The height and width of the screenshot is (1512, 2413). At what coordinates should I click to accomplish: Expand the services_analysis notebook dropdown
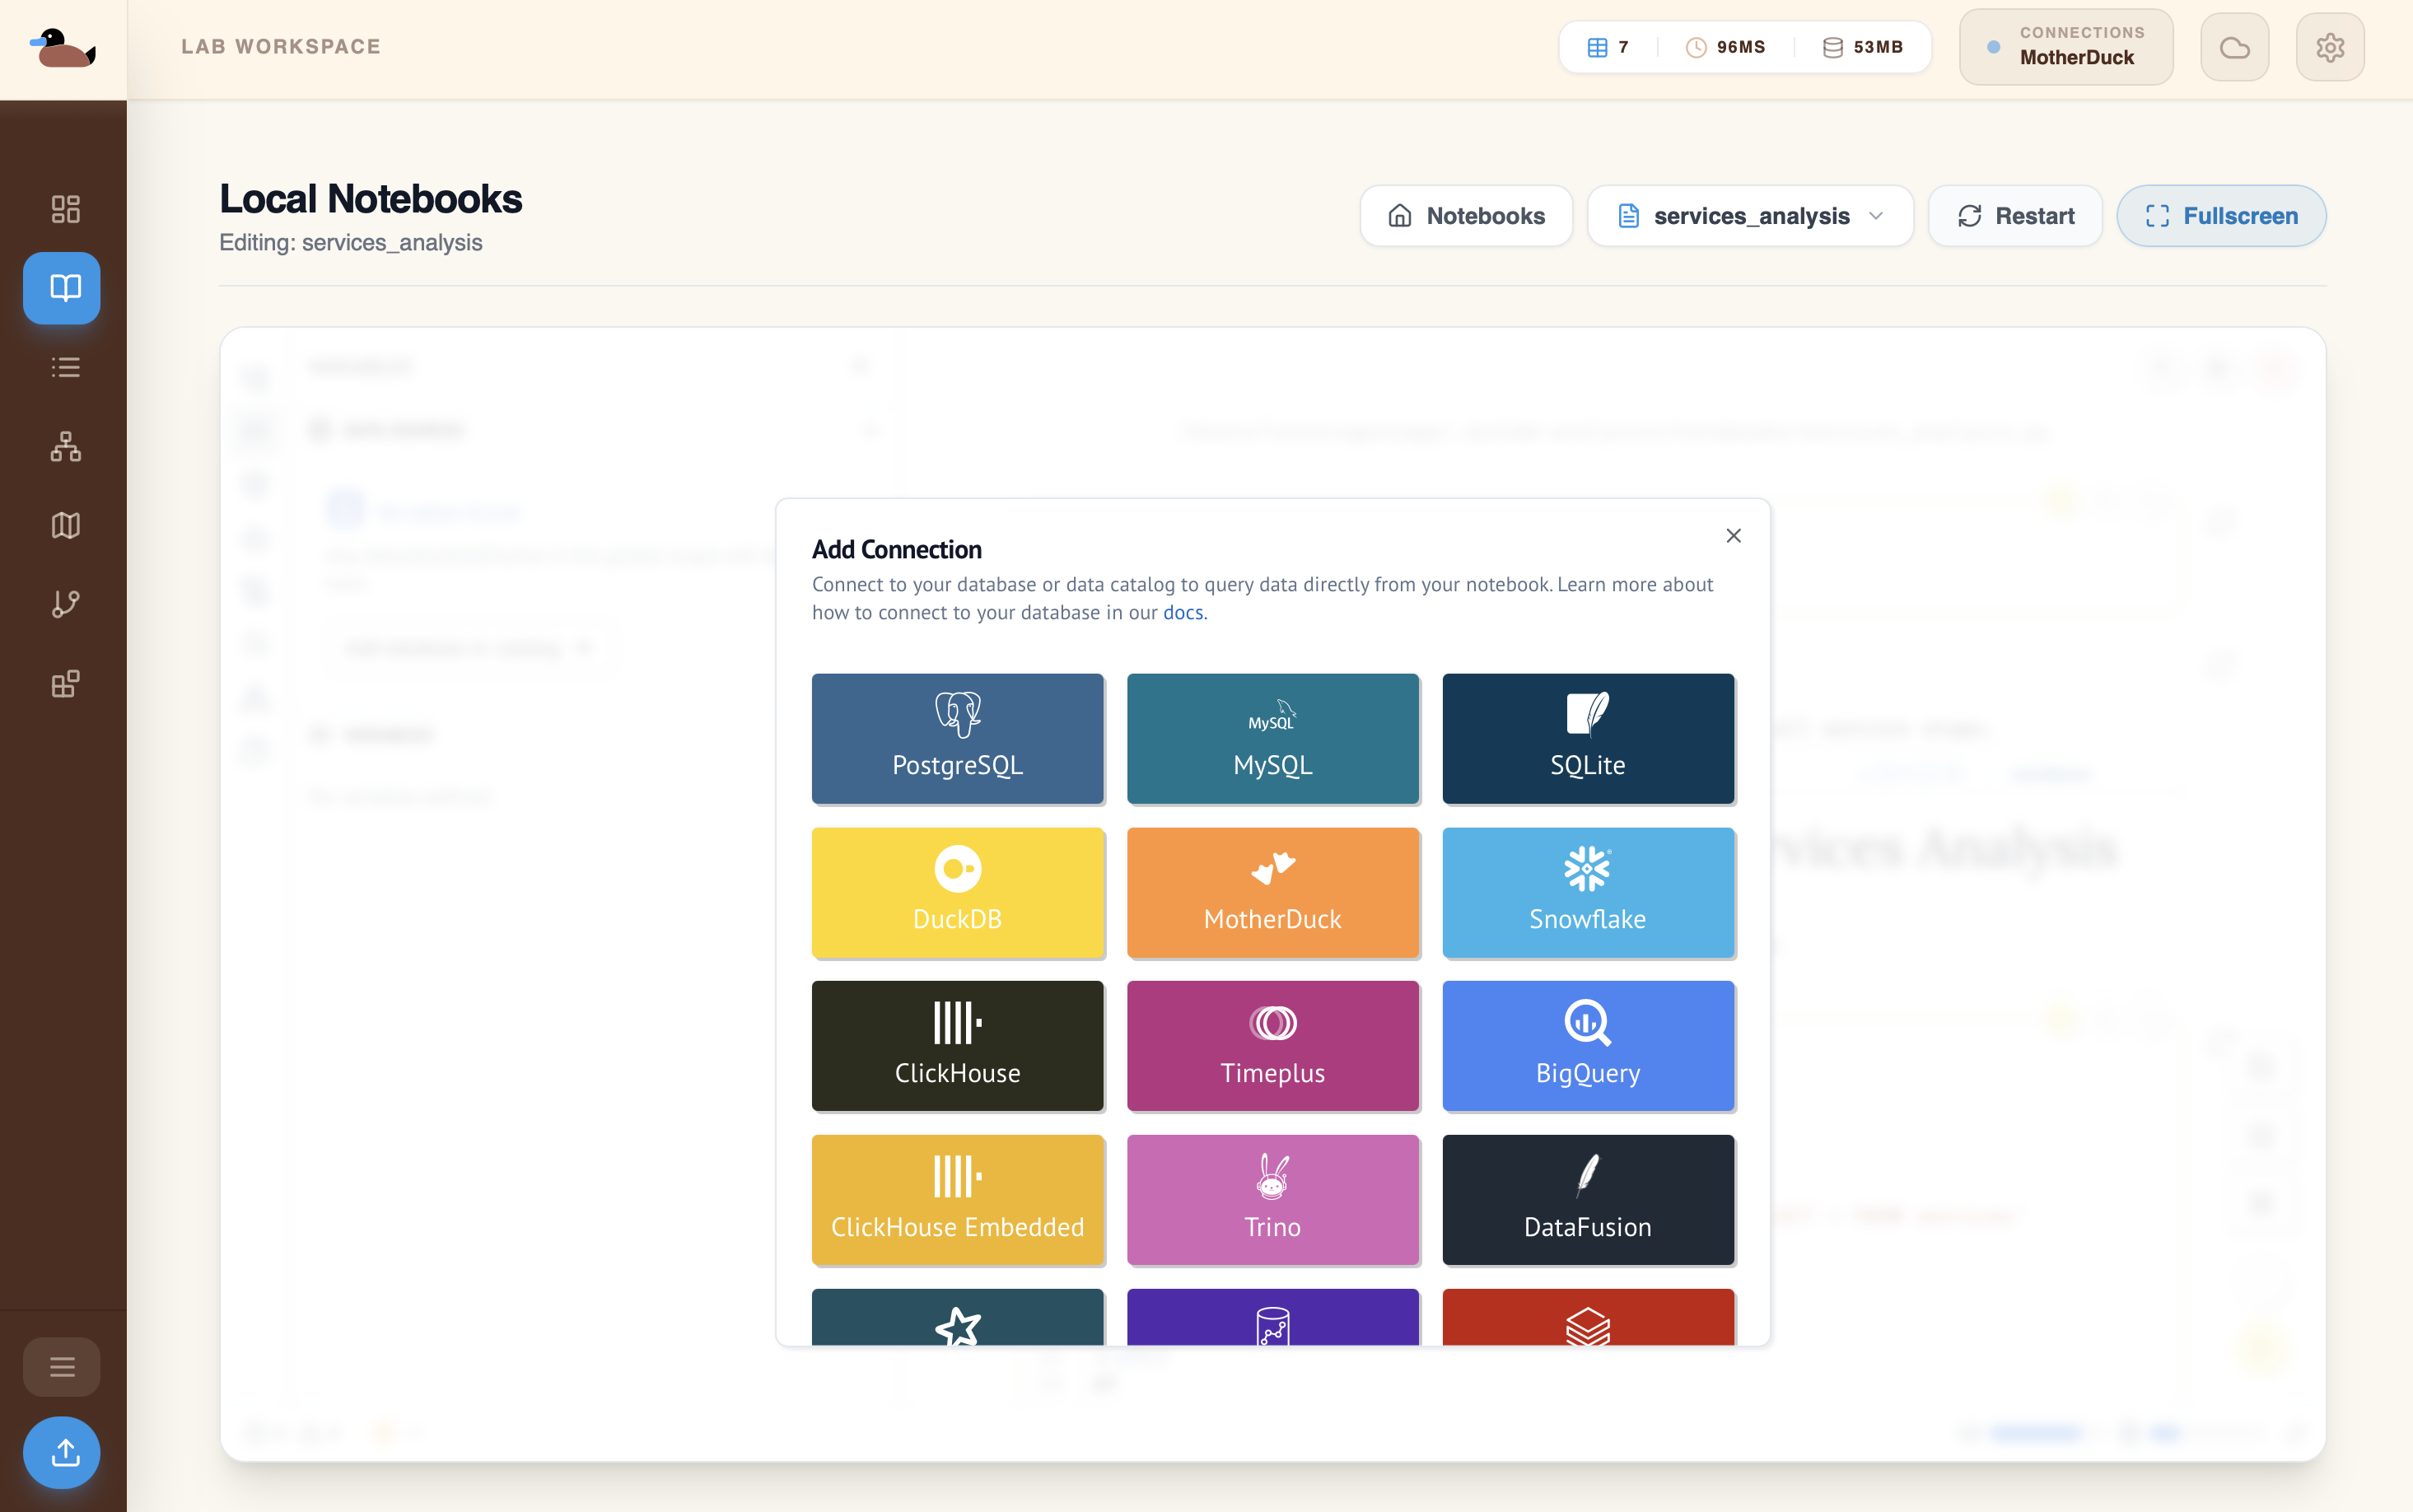tap(1750, 216)
